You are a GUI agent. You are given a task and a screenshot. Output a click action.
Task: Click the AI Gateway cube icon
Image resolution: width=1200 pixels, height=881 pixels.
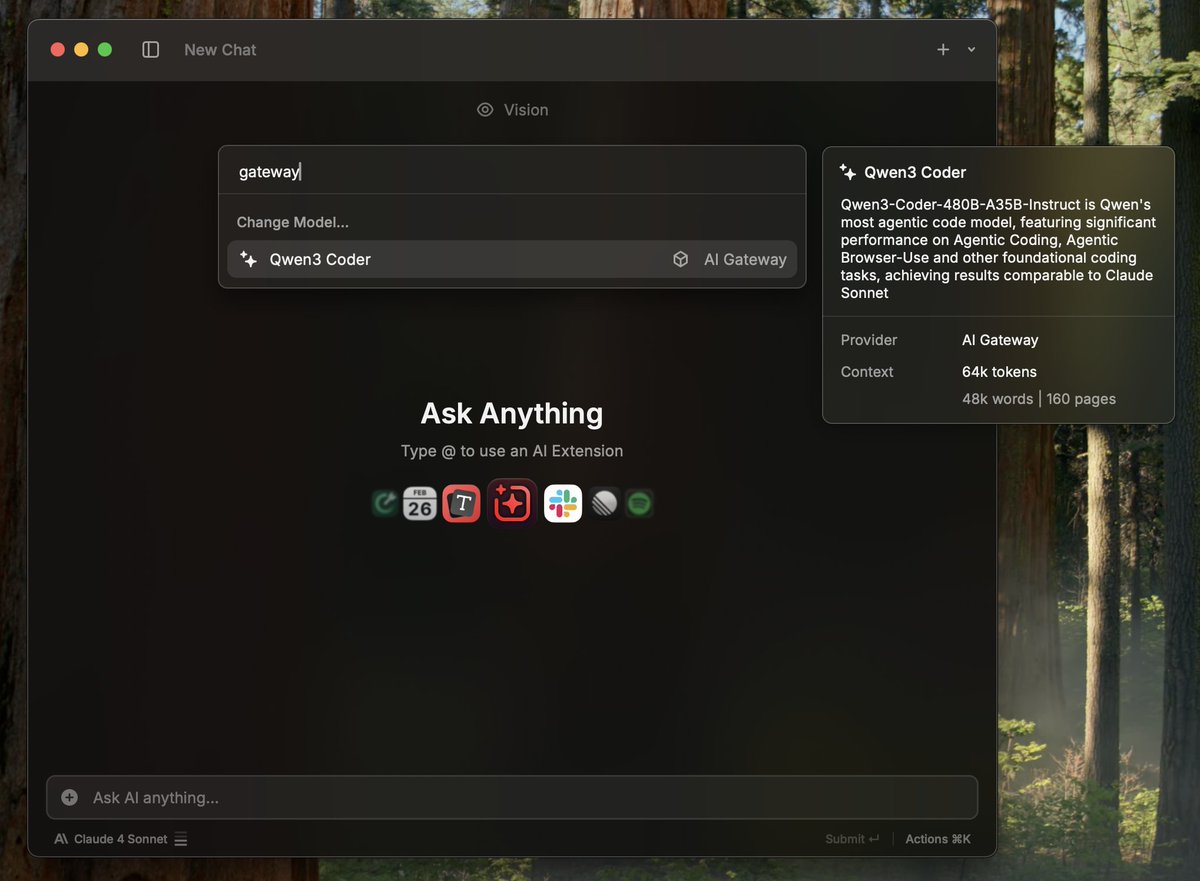point(681,259)
